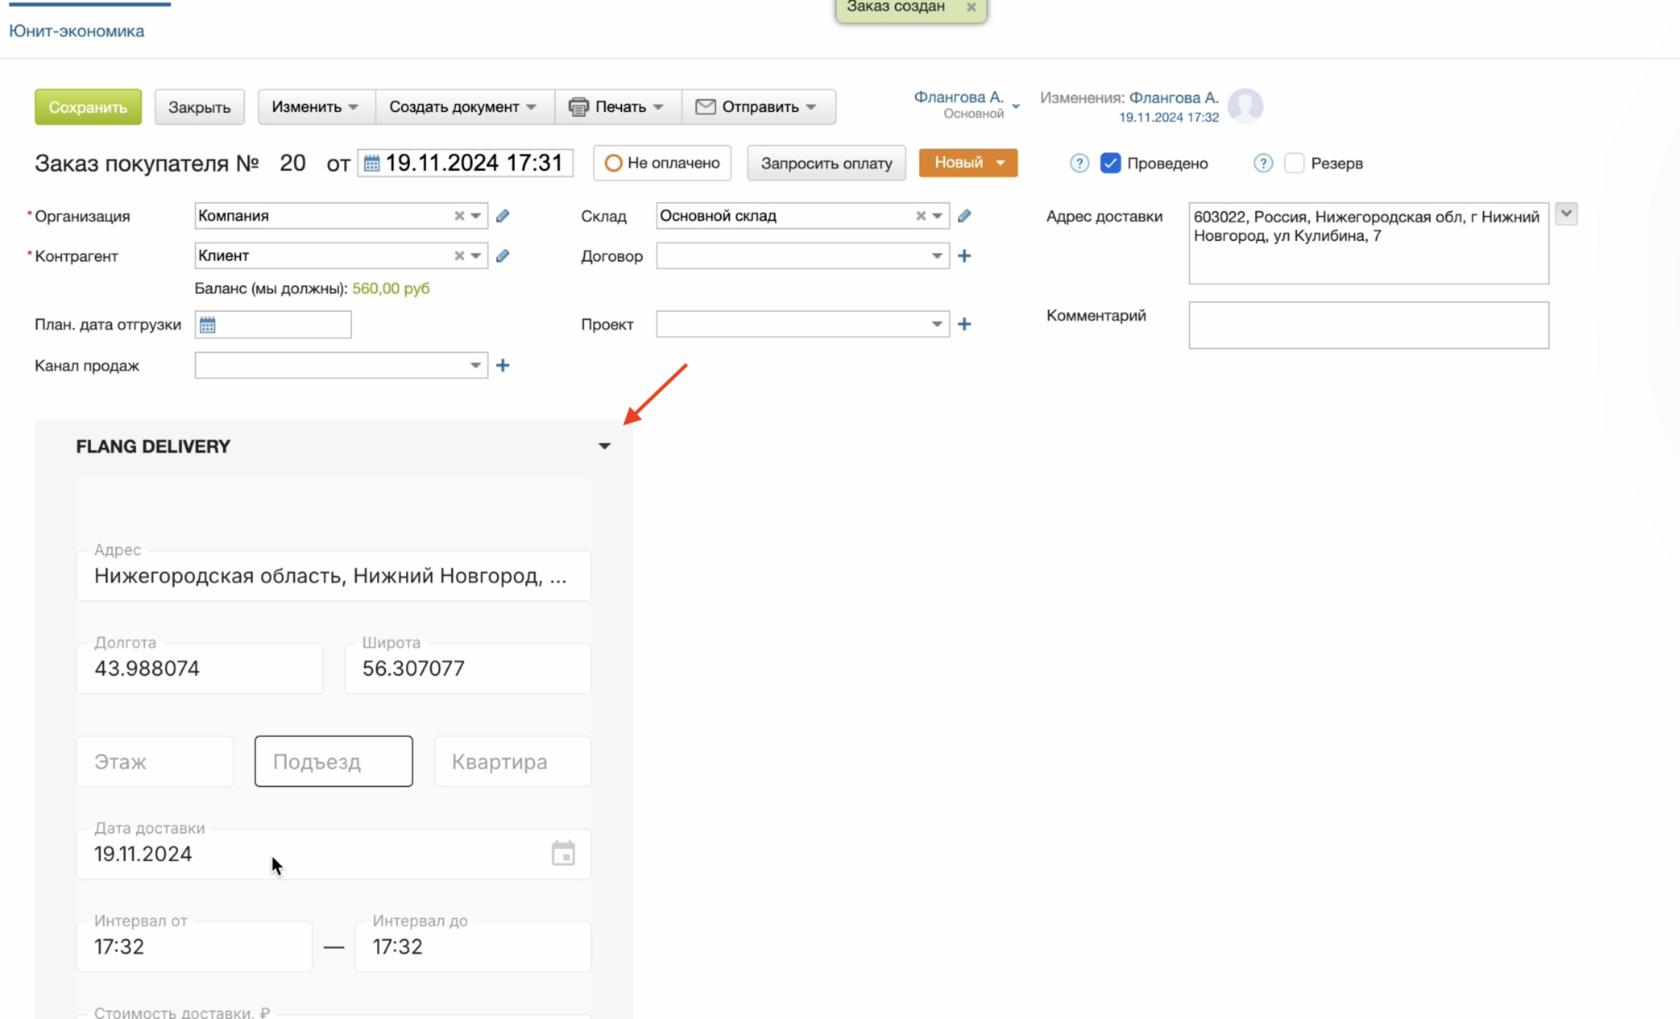This screenshot has height=1019, width=1680.
Task: Click the user avatar near Изменения
Action: click(x=1245, y=106)
